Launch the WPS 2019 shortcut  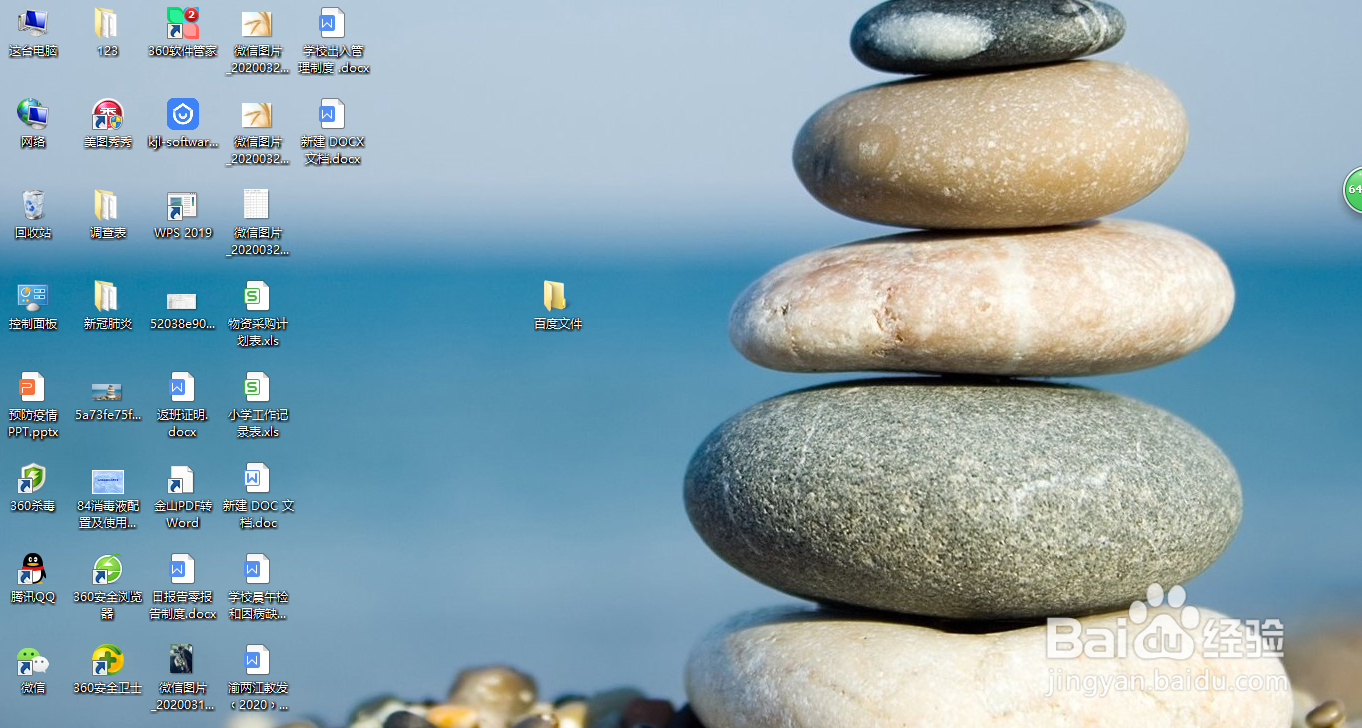pyautogui.click(x=183, y=215)
